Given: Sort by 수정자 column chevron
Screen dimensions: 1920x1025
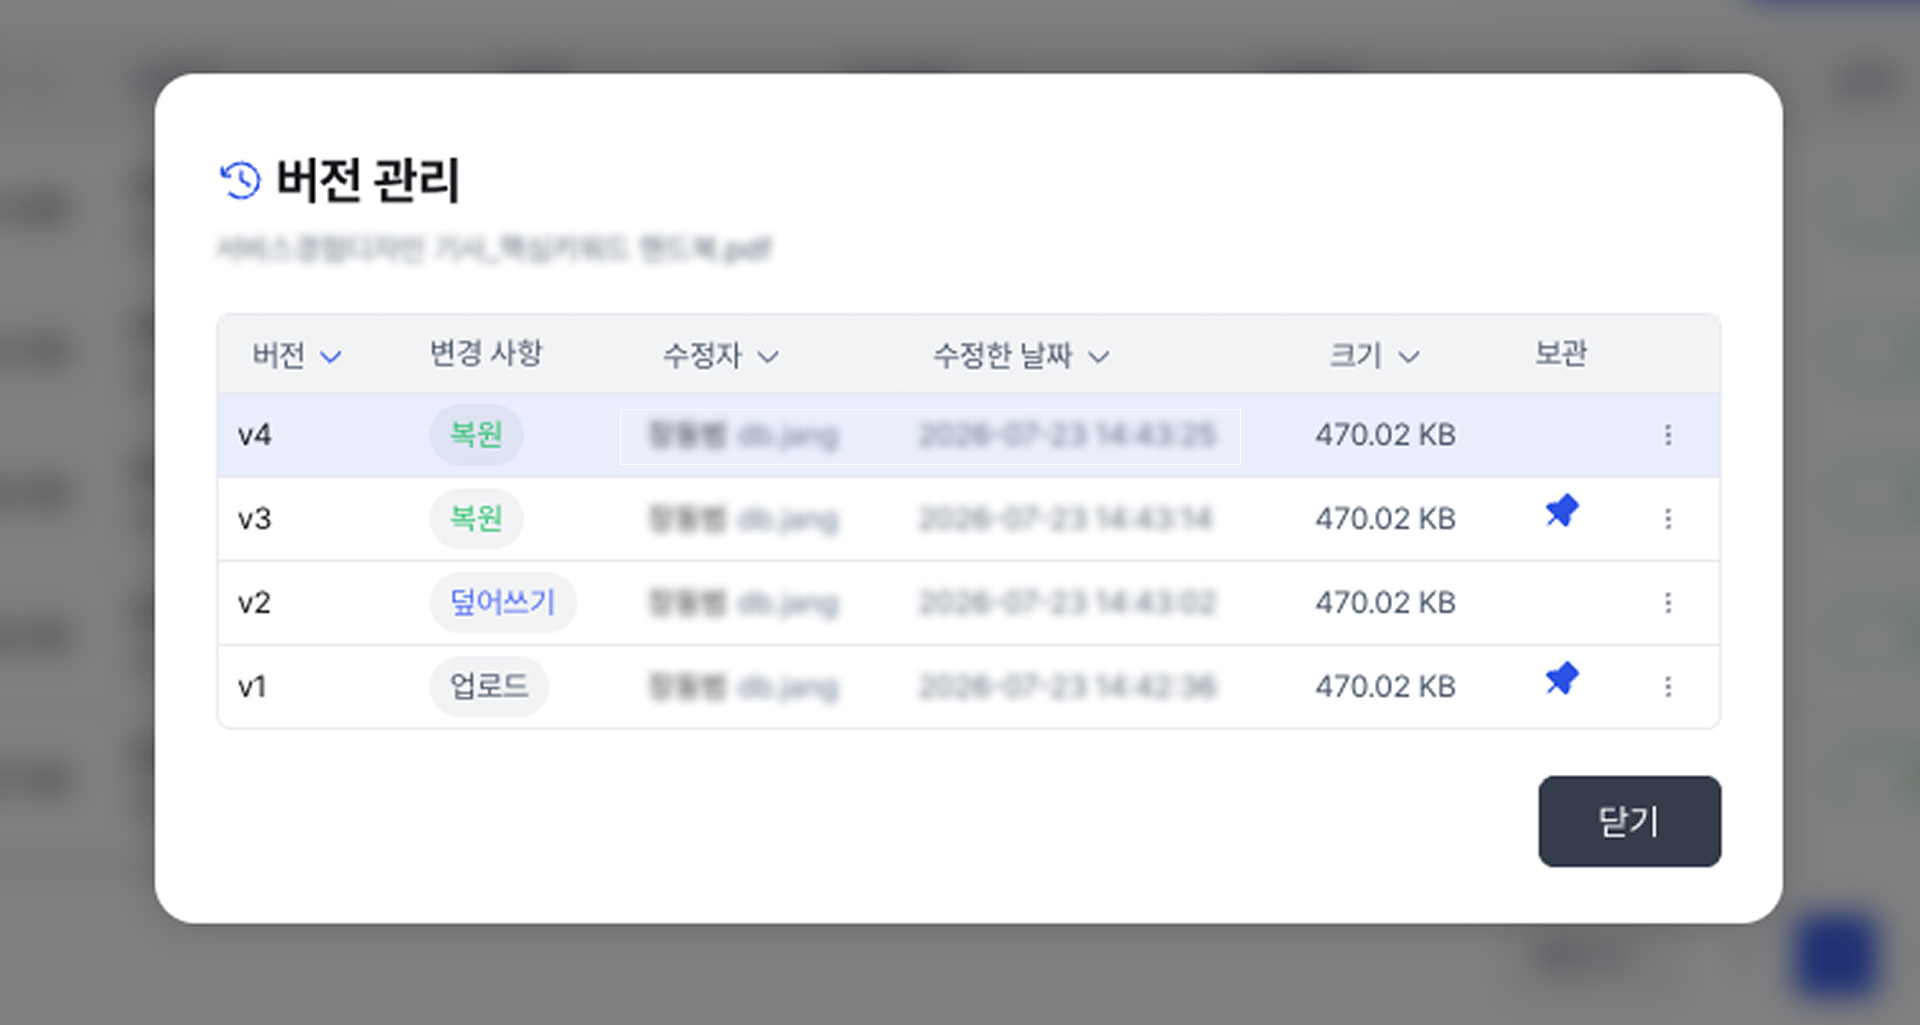Looking at the screenshot, I should (x=767, y=357).
